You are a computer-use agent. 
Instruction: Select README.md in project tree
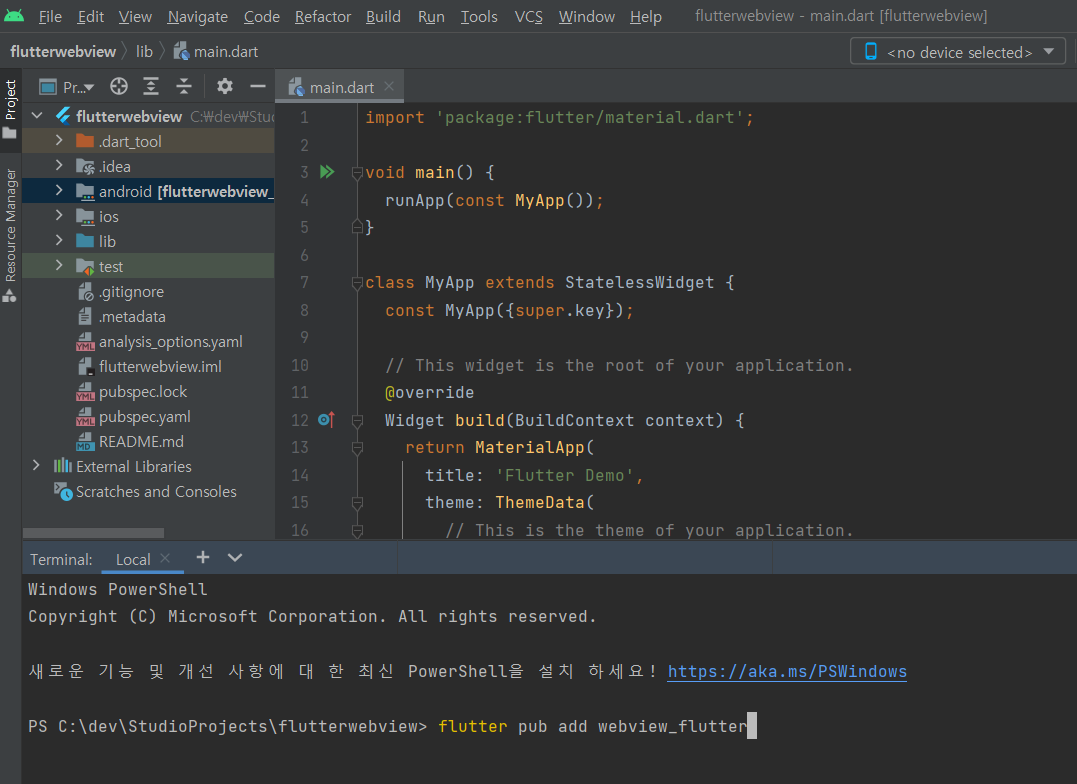pyautogui.click(x=141, y=441)
